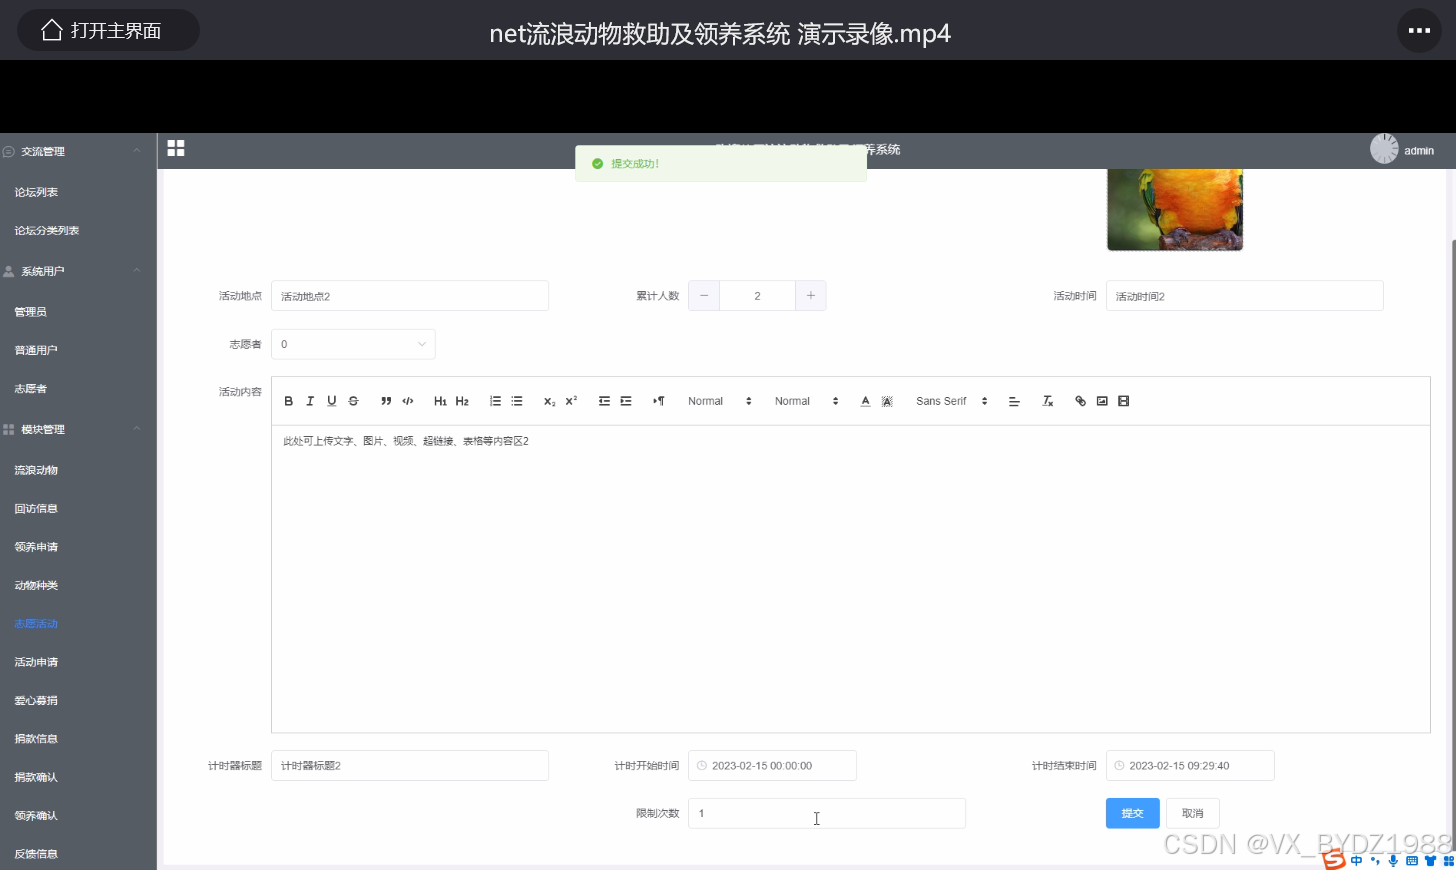The image size is (1456, 870).
Task: Open the three-dot more options menu
Action: coord(1419,30)
